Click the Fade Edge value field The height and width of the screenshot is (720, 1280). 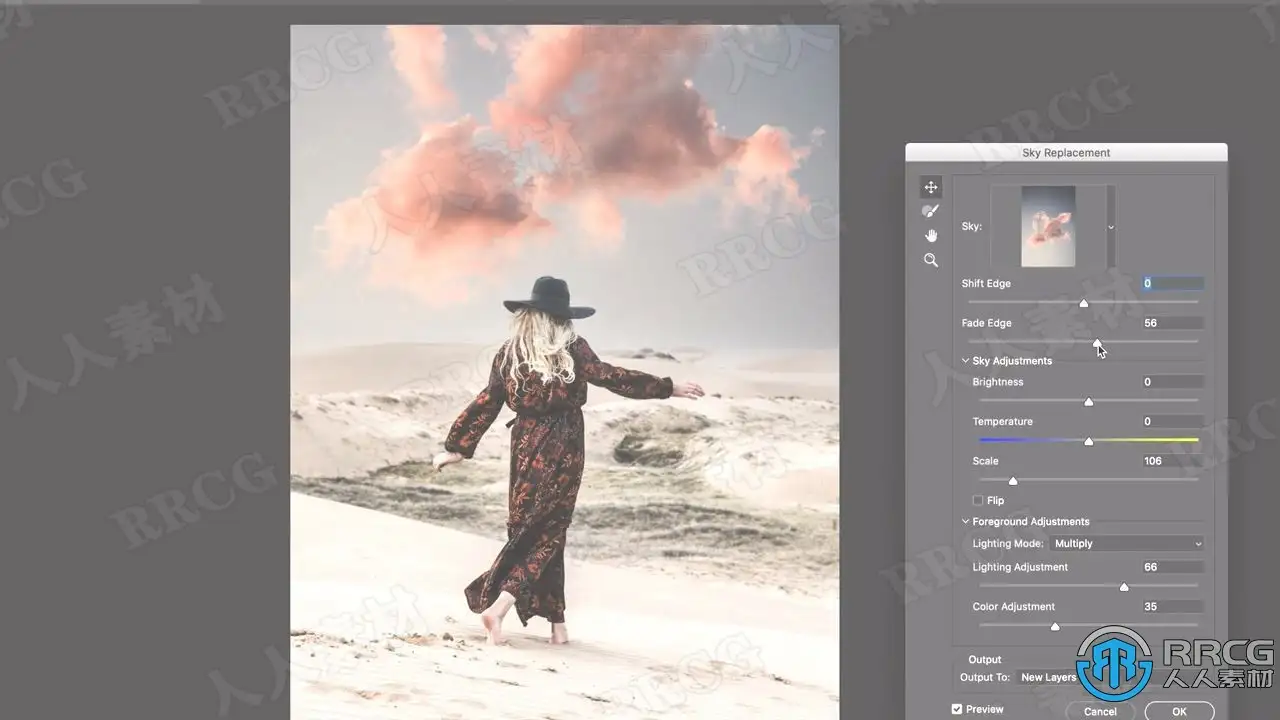tap(1173, 323)
